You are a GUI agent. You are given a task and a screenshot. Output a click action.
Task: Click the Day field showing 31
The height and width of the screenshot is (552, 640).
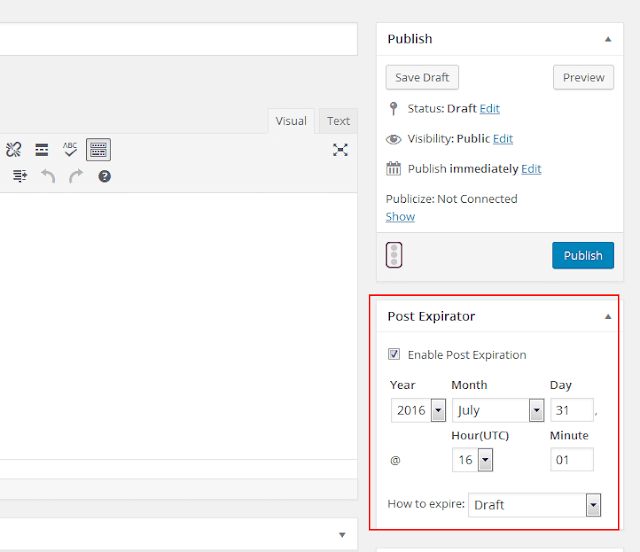[572, 410]
